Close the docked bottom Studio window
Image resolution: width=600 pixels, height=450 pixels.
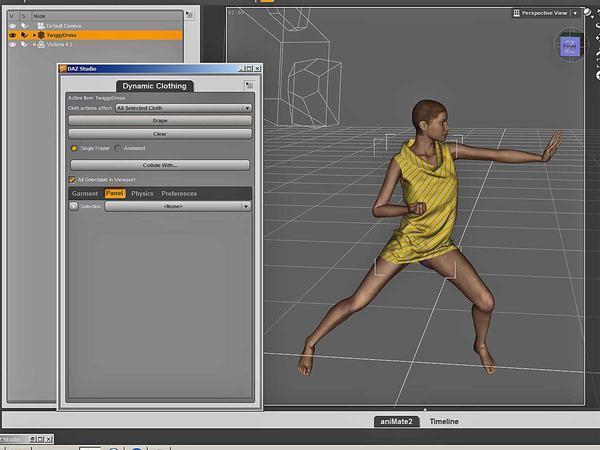click(49, 439)
